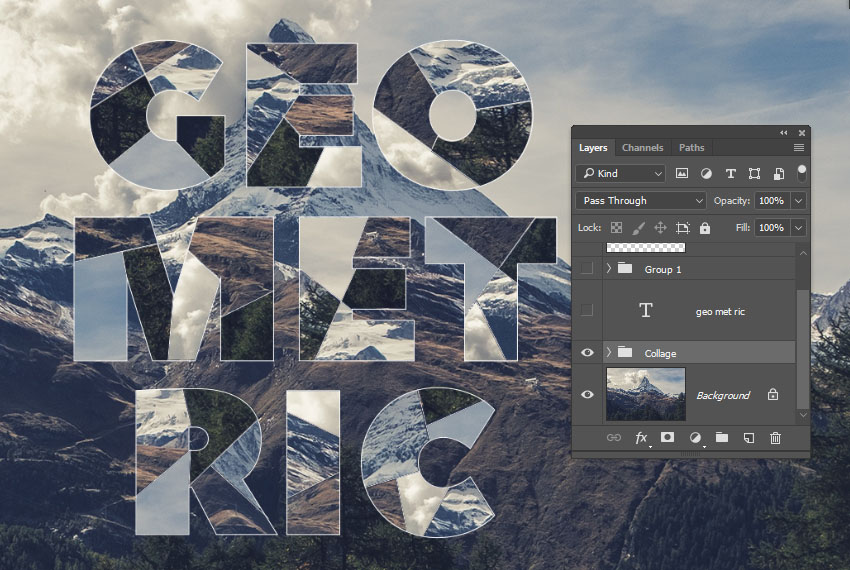Toggle the layer filtering switch
Image resolution: width=850 pixels, height=570 pixels.
click(801, 172)
